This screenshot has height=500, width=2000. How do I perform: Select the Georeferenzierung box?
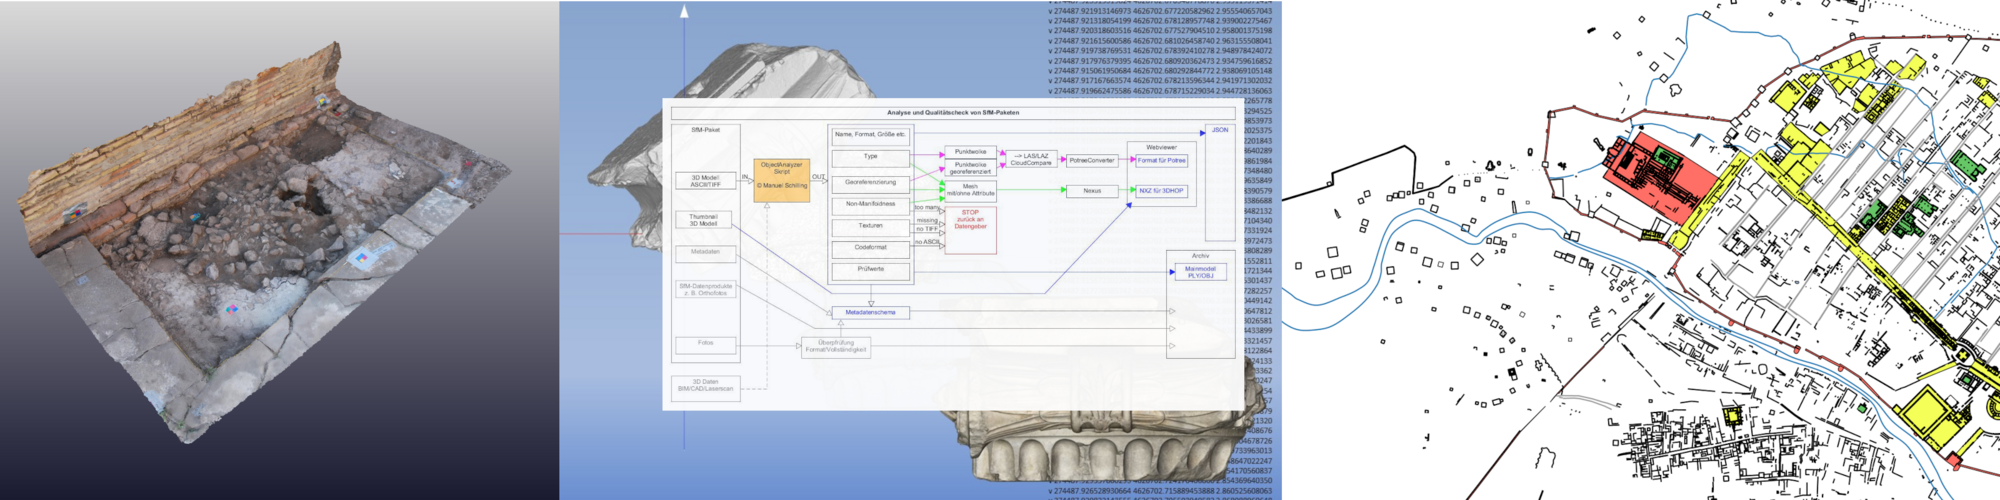pyautogui.click(x=870, y=183)
